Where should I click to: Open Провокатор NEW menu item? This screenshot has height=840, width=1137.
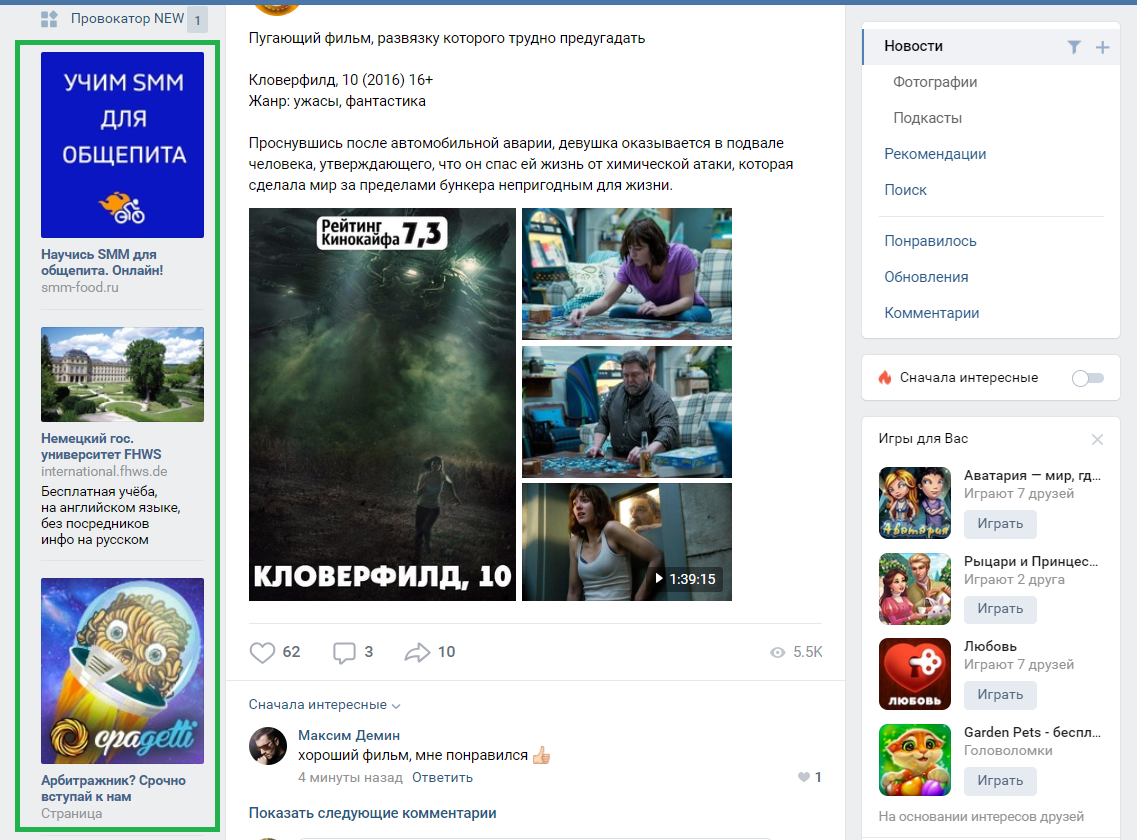pyautogui.click(x=127, y=19)
